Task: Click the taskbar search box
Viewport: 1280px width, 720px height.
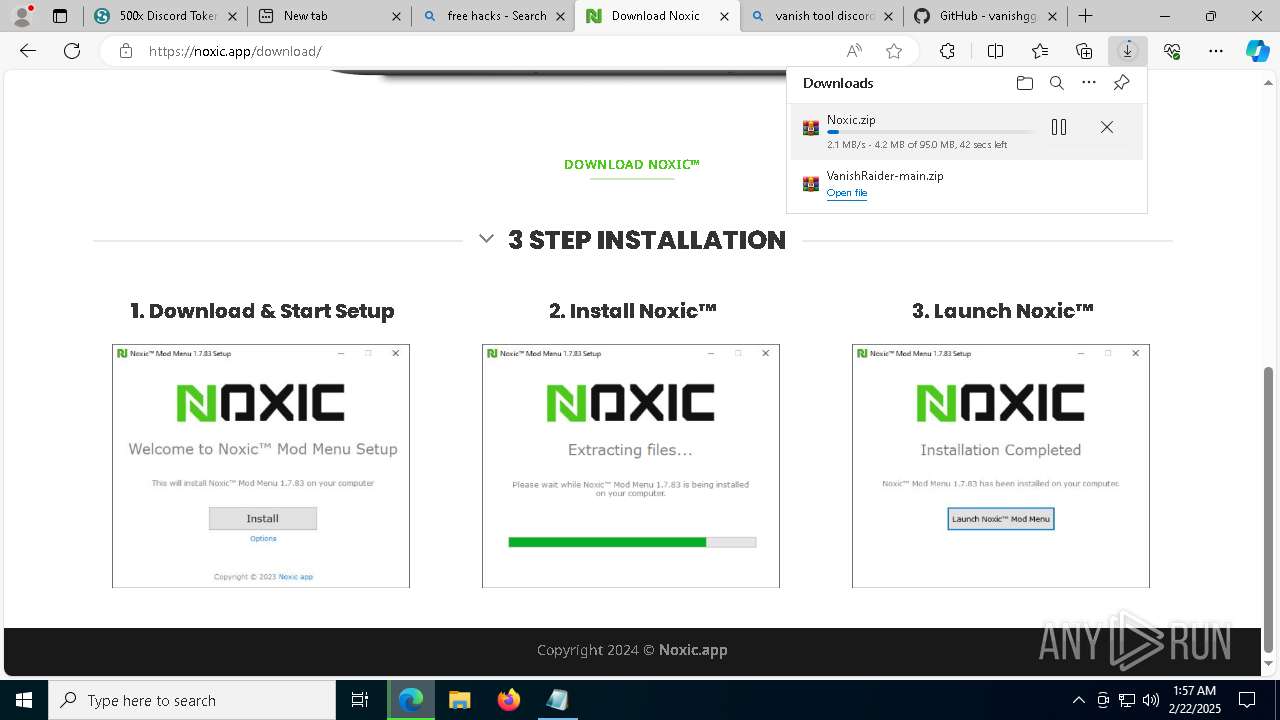Action: click(192, 700)
